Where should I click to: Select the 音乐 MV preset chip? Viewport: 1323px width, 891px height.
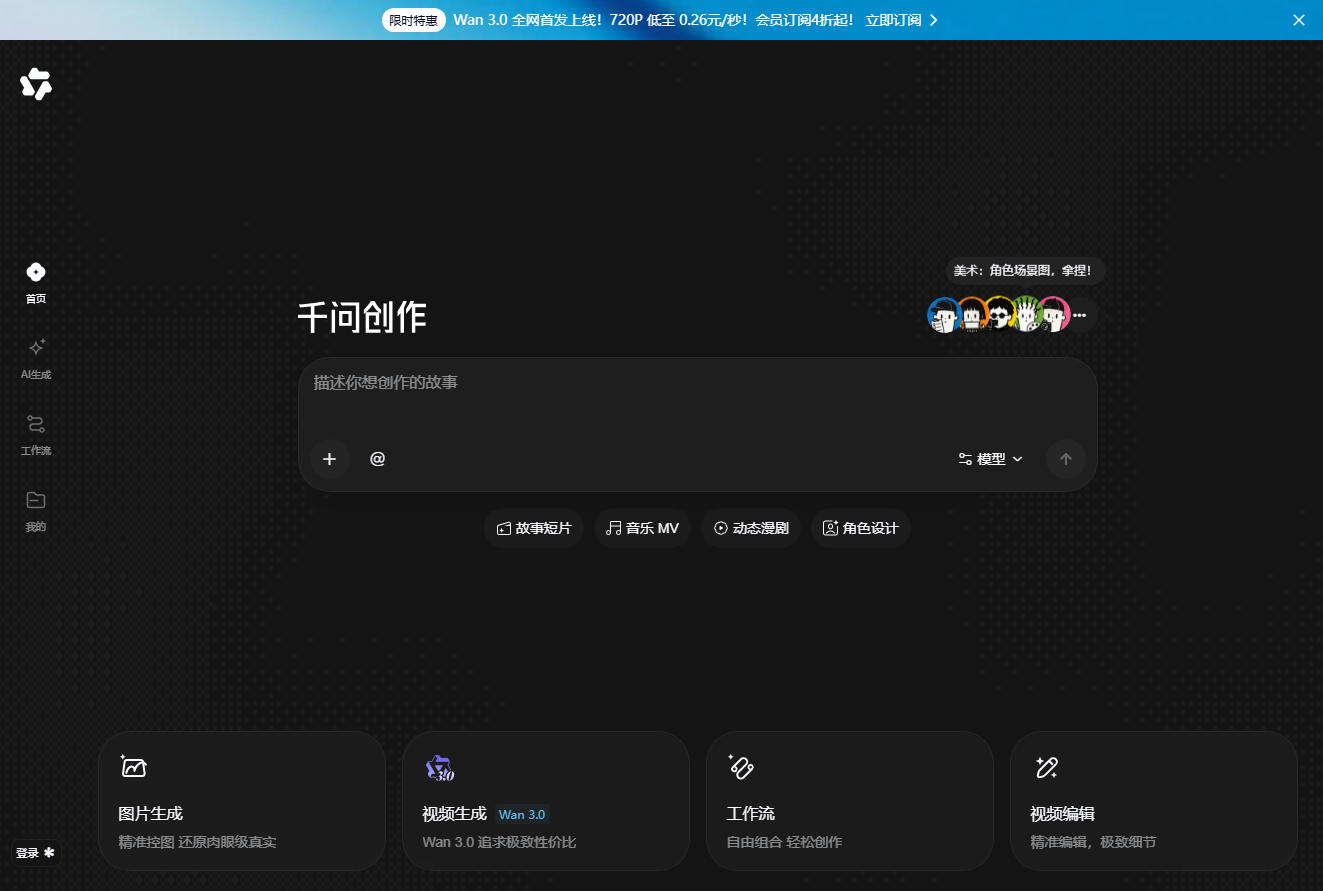point(642,528)
